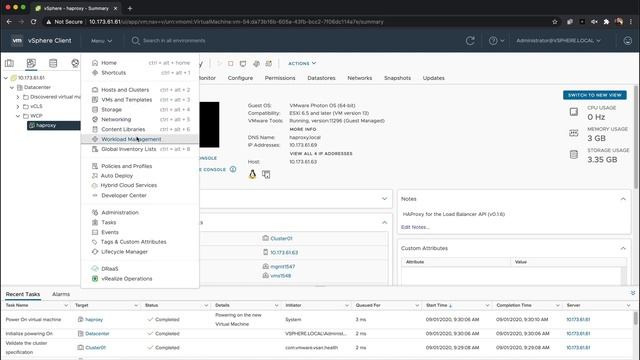Click the edit settings toolbar icon
The height and width of the screenshot is (360, 640).
point(256,63)
